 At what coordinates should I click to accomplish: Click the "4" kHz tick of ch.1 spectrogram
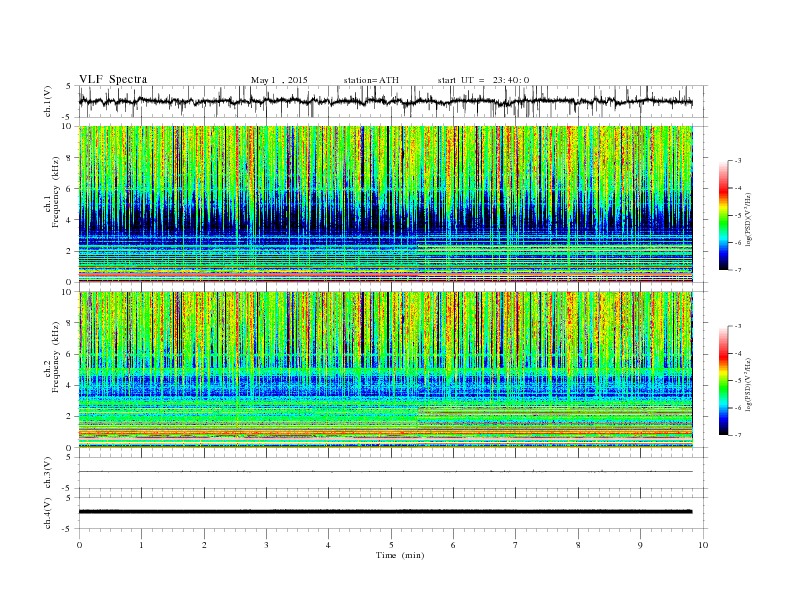(70, 220)
